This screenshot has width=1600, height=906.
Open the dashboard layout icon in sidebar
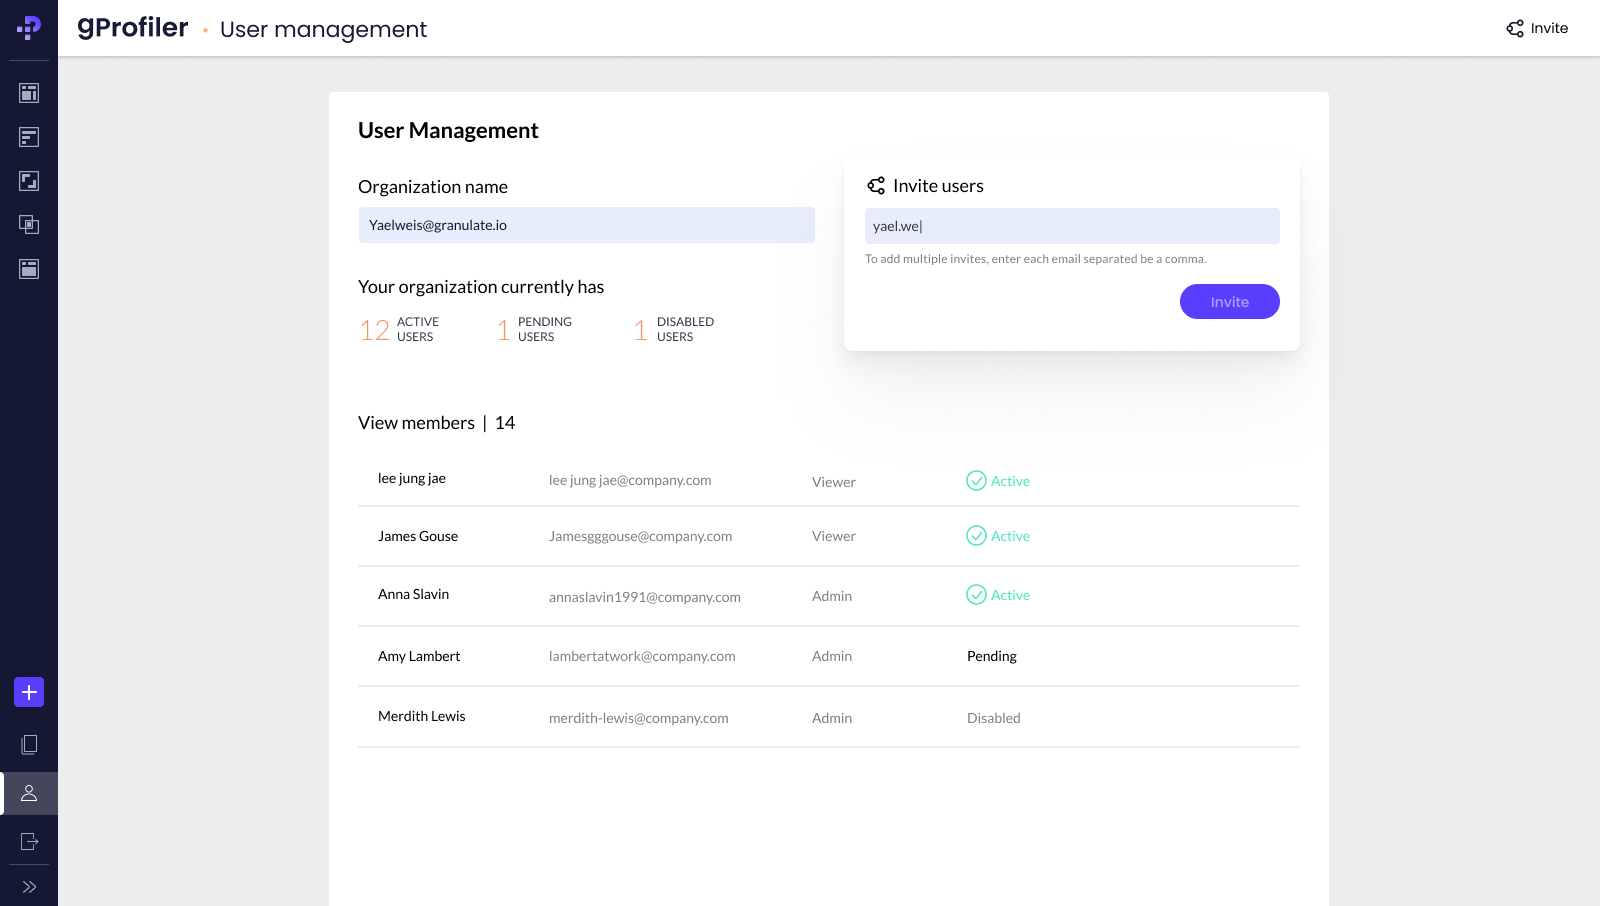coord(29,93)
